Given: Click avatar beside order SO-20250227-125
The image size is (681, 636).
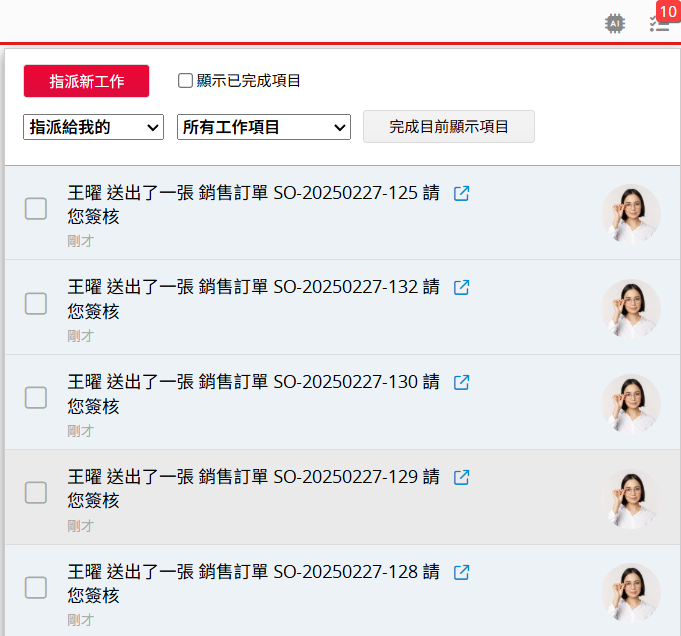Looking at the screenshot, I should pyautogui.click(x=630, y=213).
